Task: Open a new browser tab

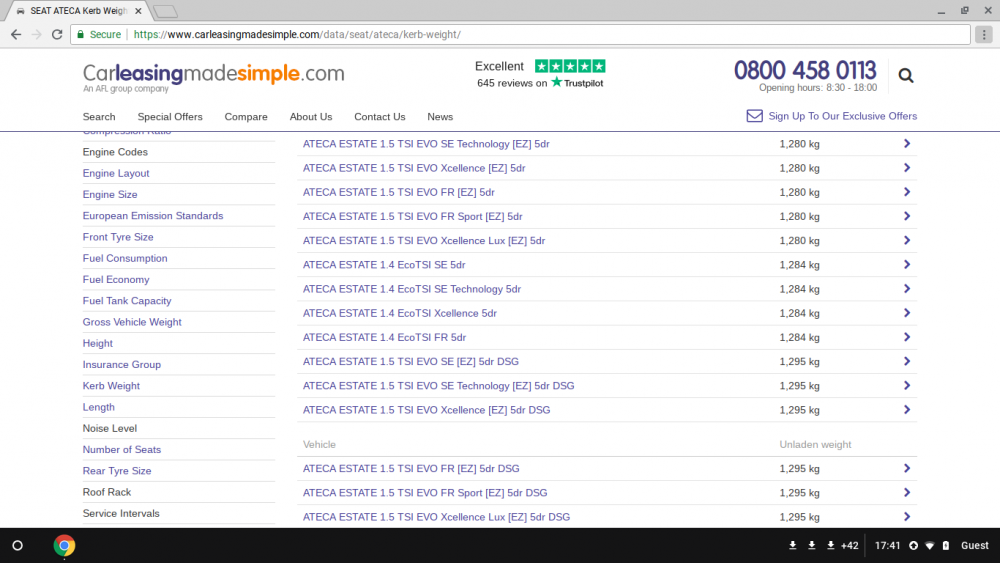Action: click(166, 11)
